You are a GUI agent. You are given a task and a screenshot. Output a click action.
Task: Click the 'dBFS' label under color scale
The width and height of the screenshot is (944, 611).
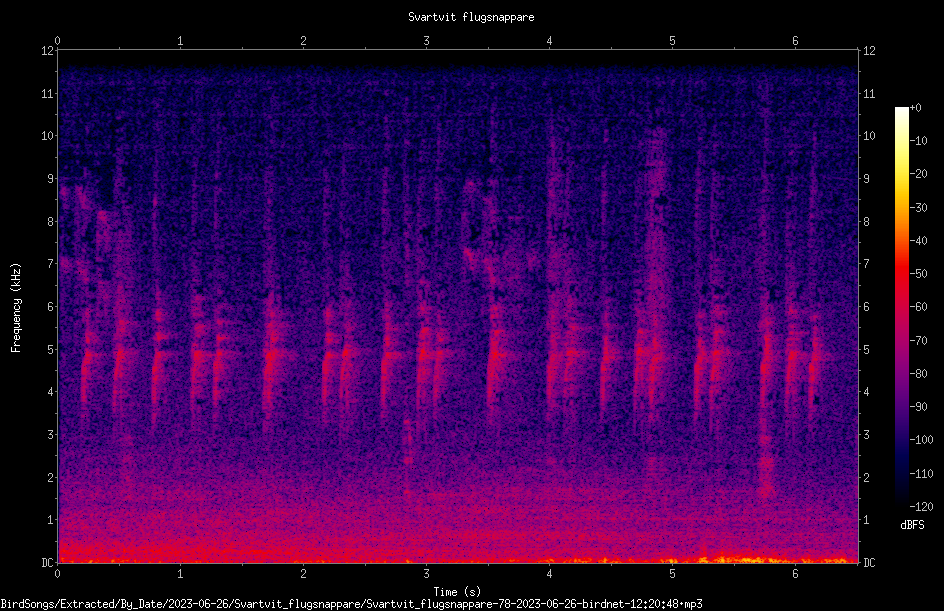(x=912, y=525)
